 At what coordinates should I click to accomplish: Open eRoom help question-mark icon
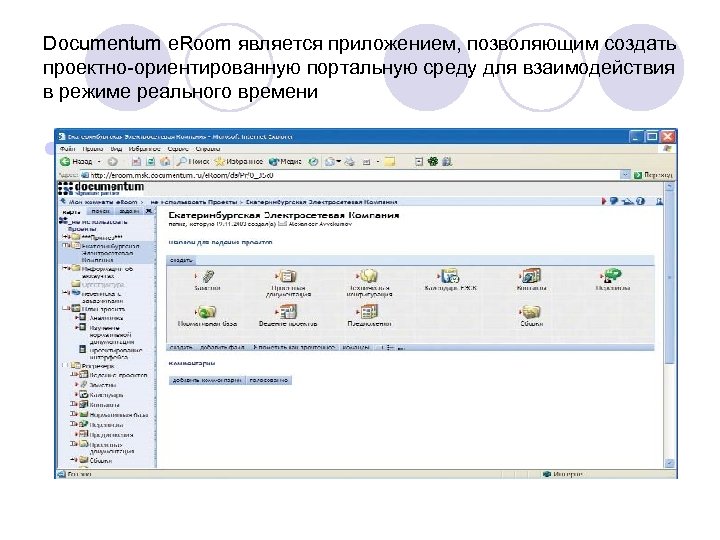click(x=640, y=201)
